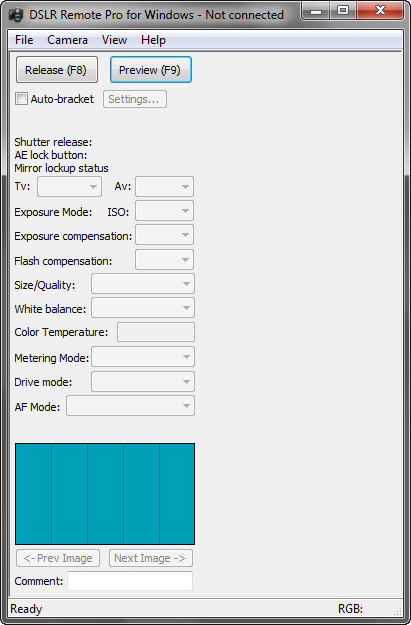Click into the Comment text field
The image size is (411, 625).
(130, 581)
